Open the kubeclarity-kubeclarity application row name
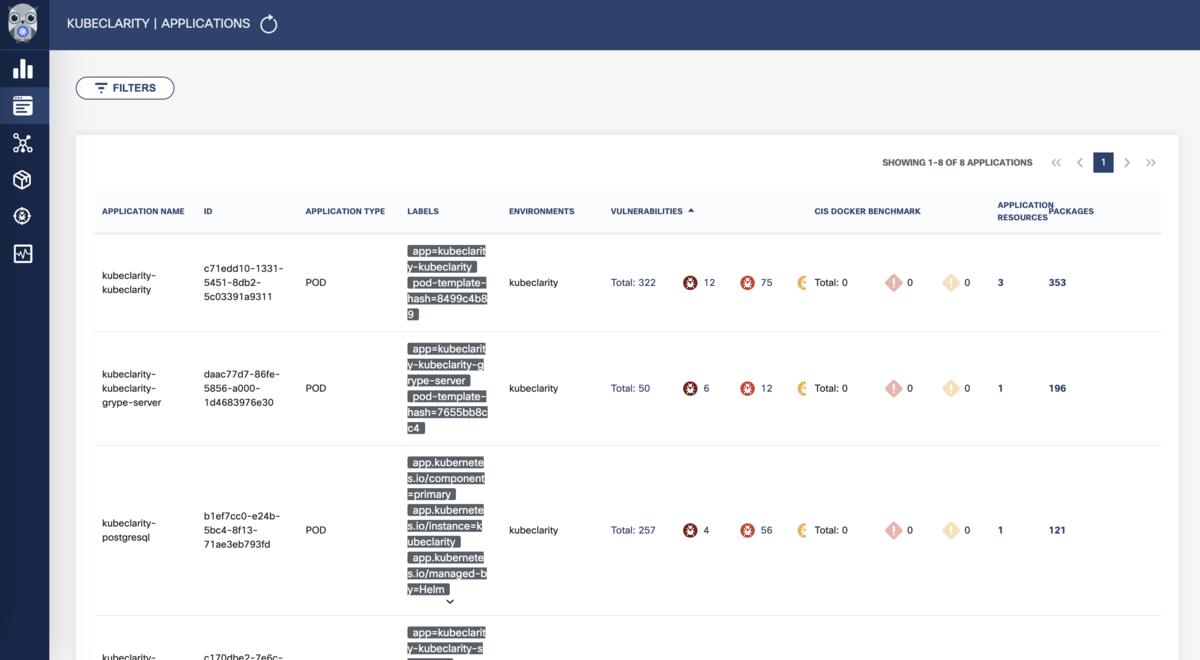The height and width of the screenshot is (660, 1200). 129,282
